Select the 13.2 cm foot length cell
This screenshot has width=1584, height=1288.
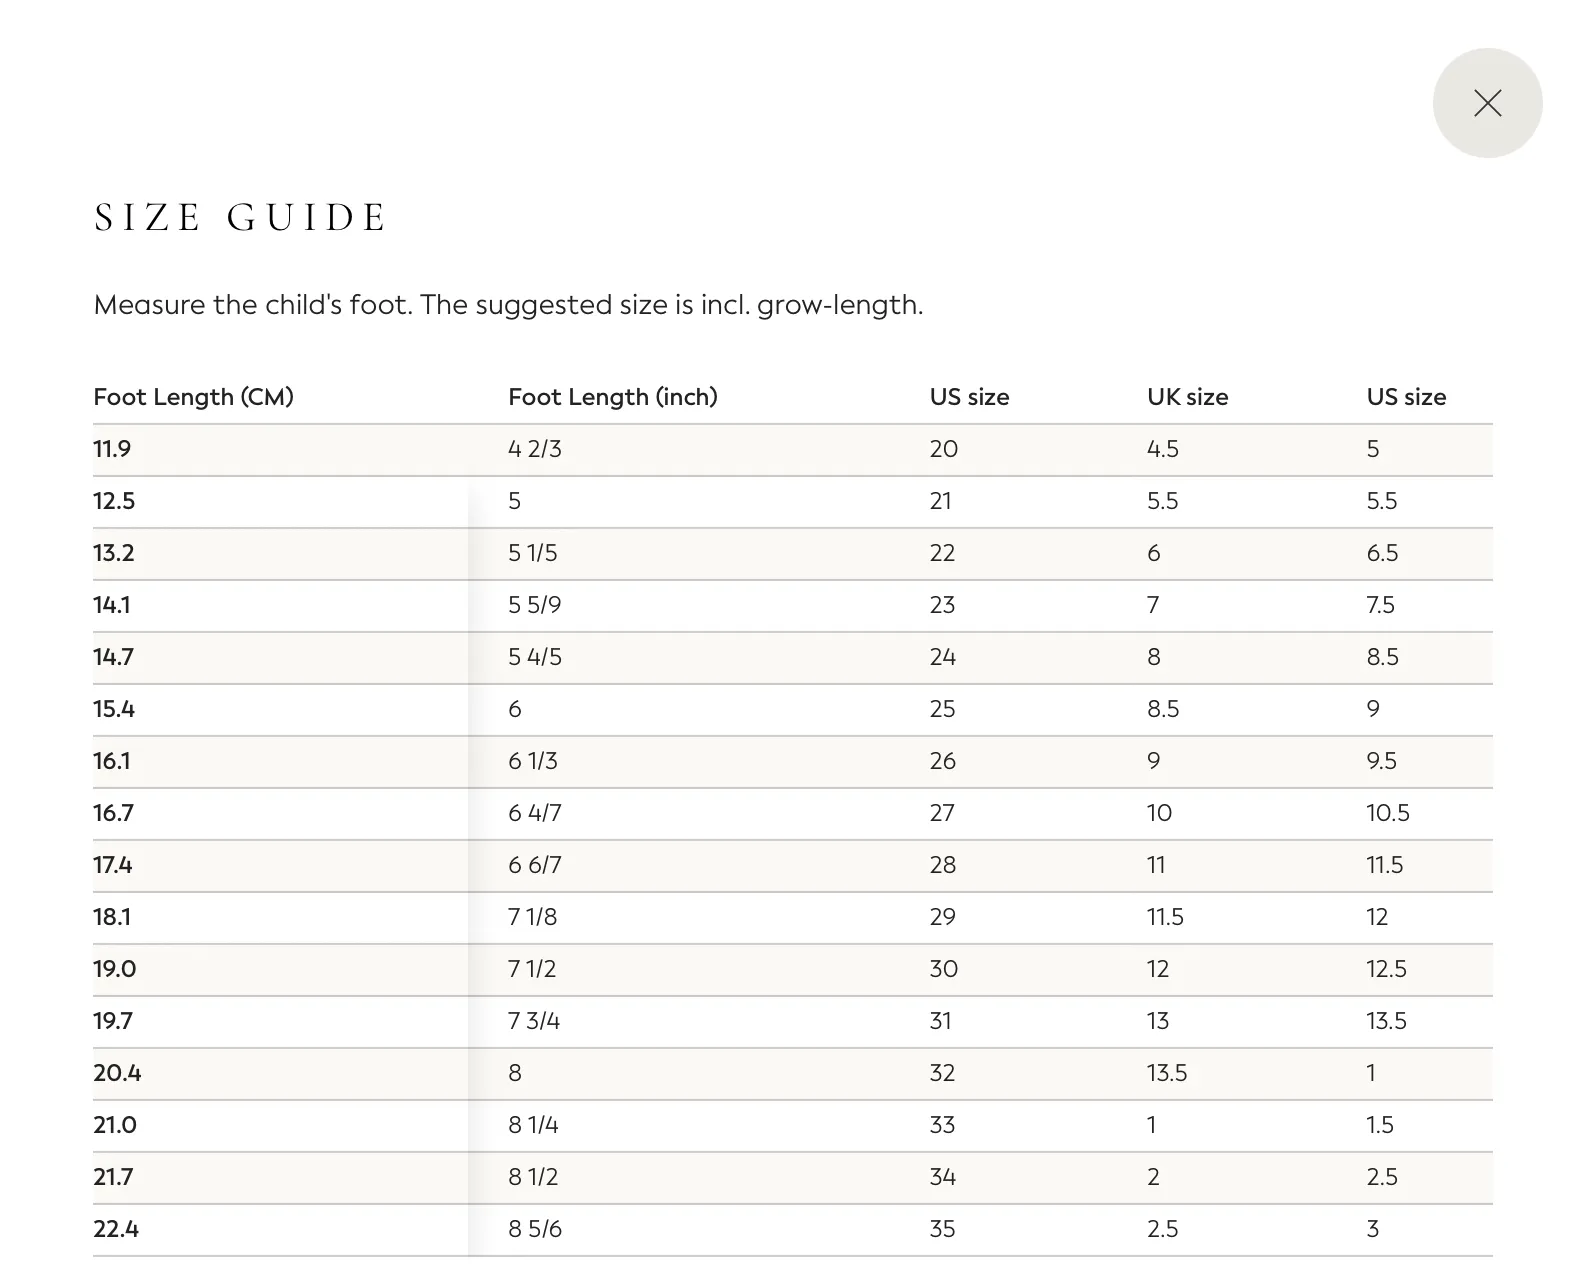point(114,553)
